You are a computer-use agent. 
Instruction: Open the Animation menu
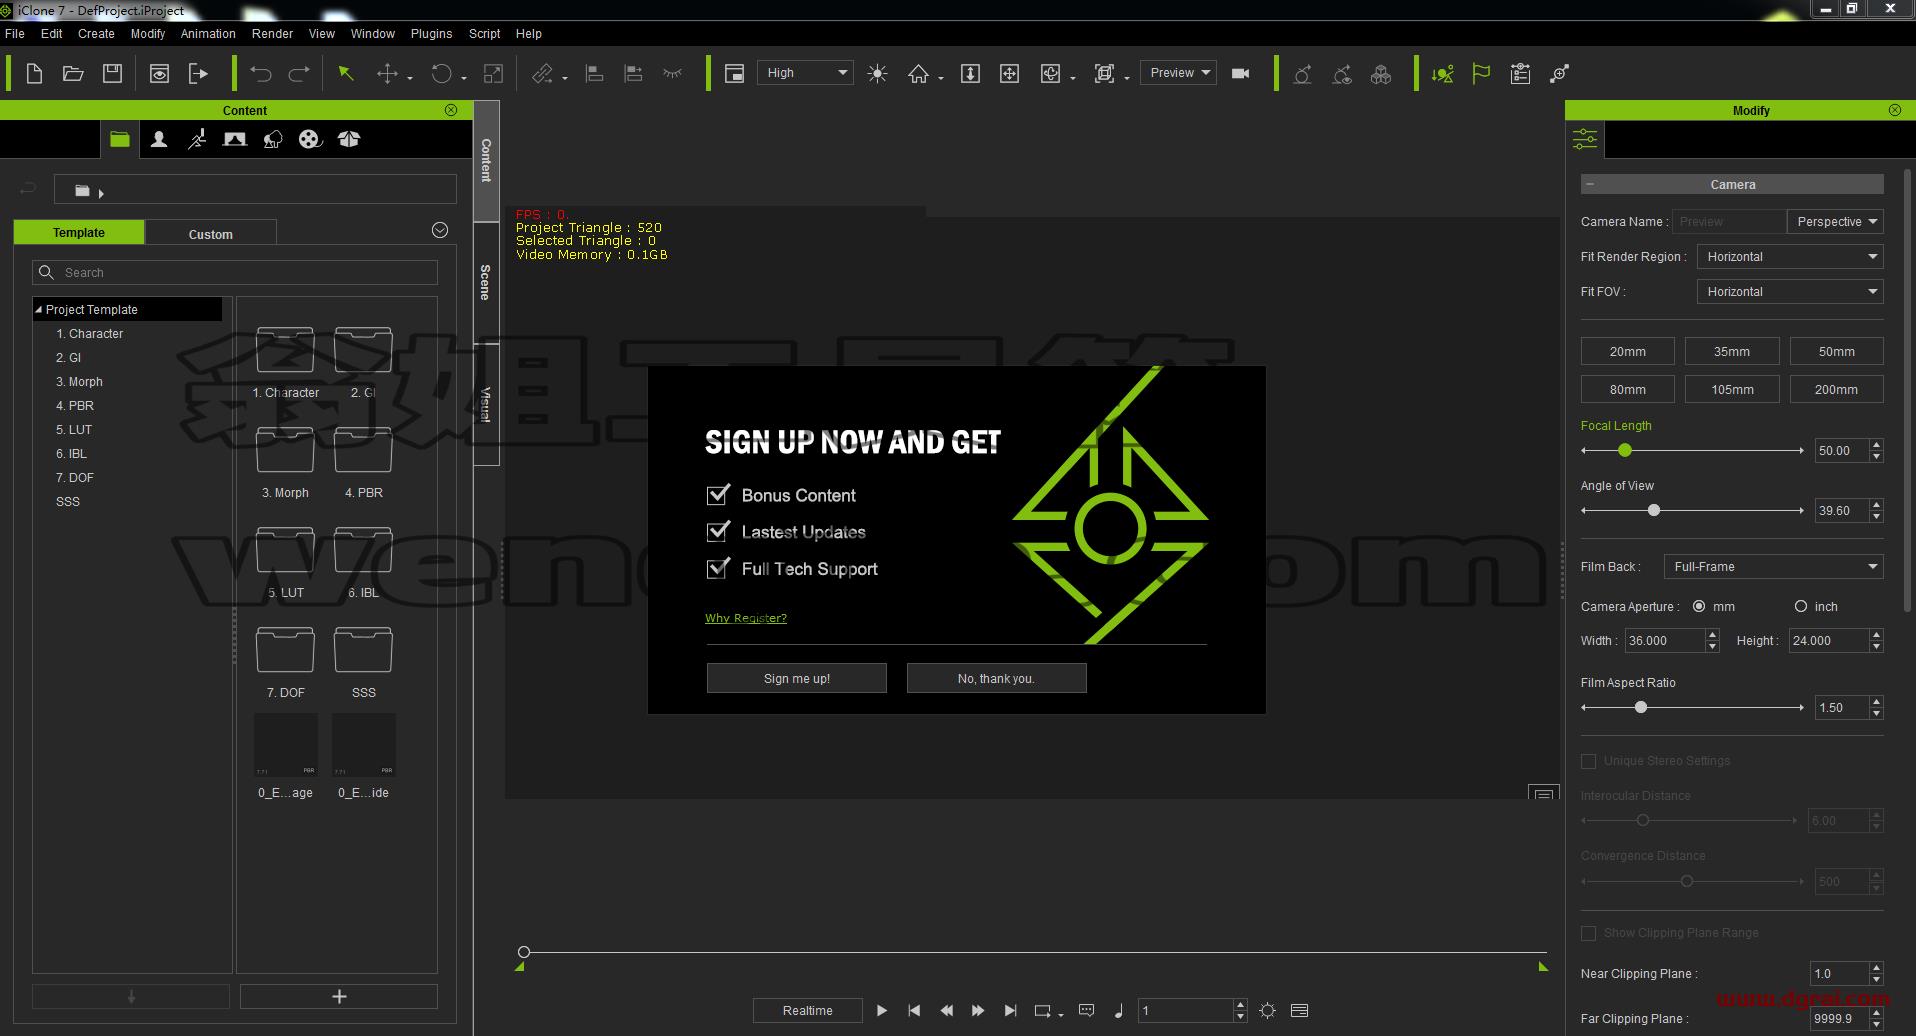208,33
